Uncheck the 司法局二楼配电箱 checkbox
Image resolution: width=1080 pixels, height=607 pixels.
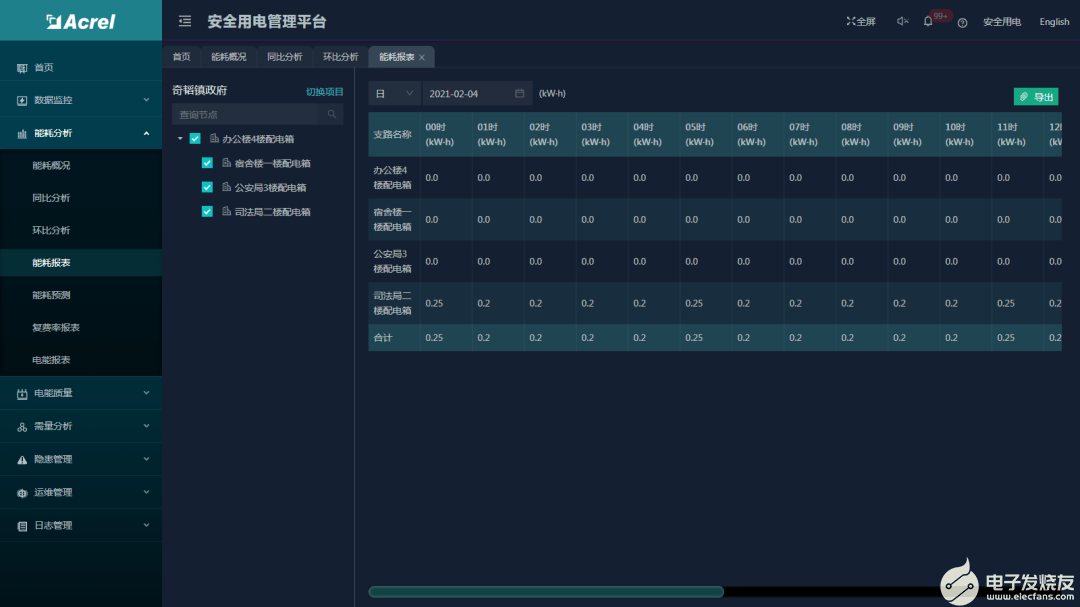coord(207,212)
